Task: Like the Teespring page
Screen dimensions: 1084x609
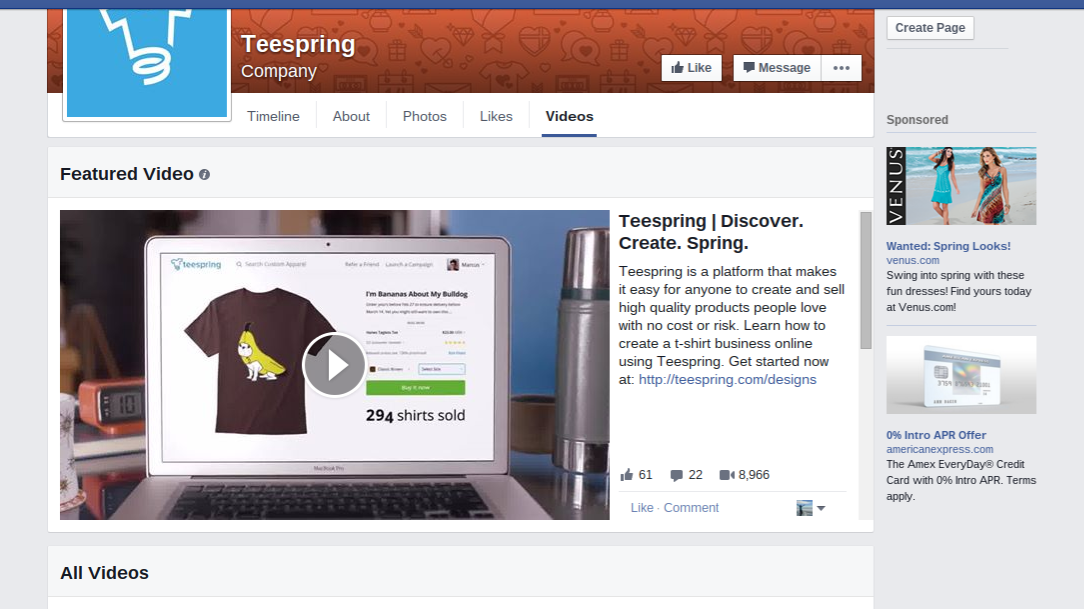Action: [x=691, y=68]
